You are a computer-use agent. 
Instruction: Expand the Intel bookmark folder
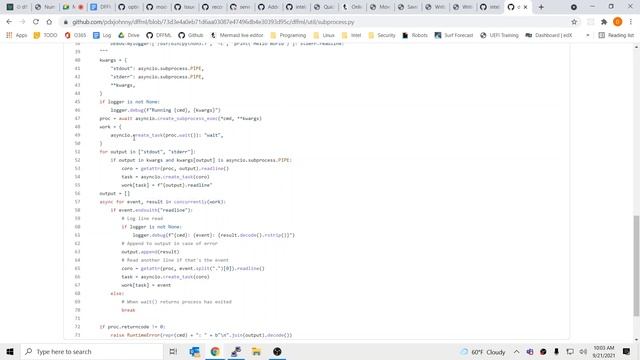[x=351, y=36]
